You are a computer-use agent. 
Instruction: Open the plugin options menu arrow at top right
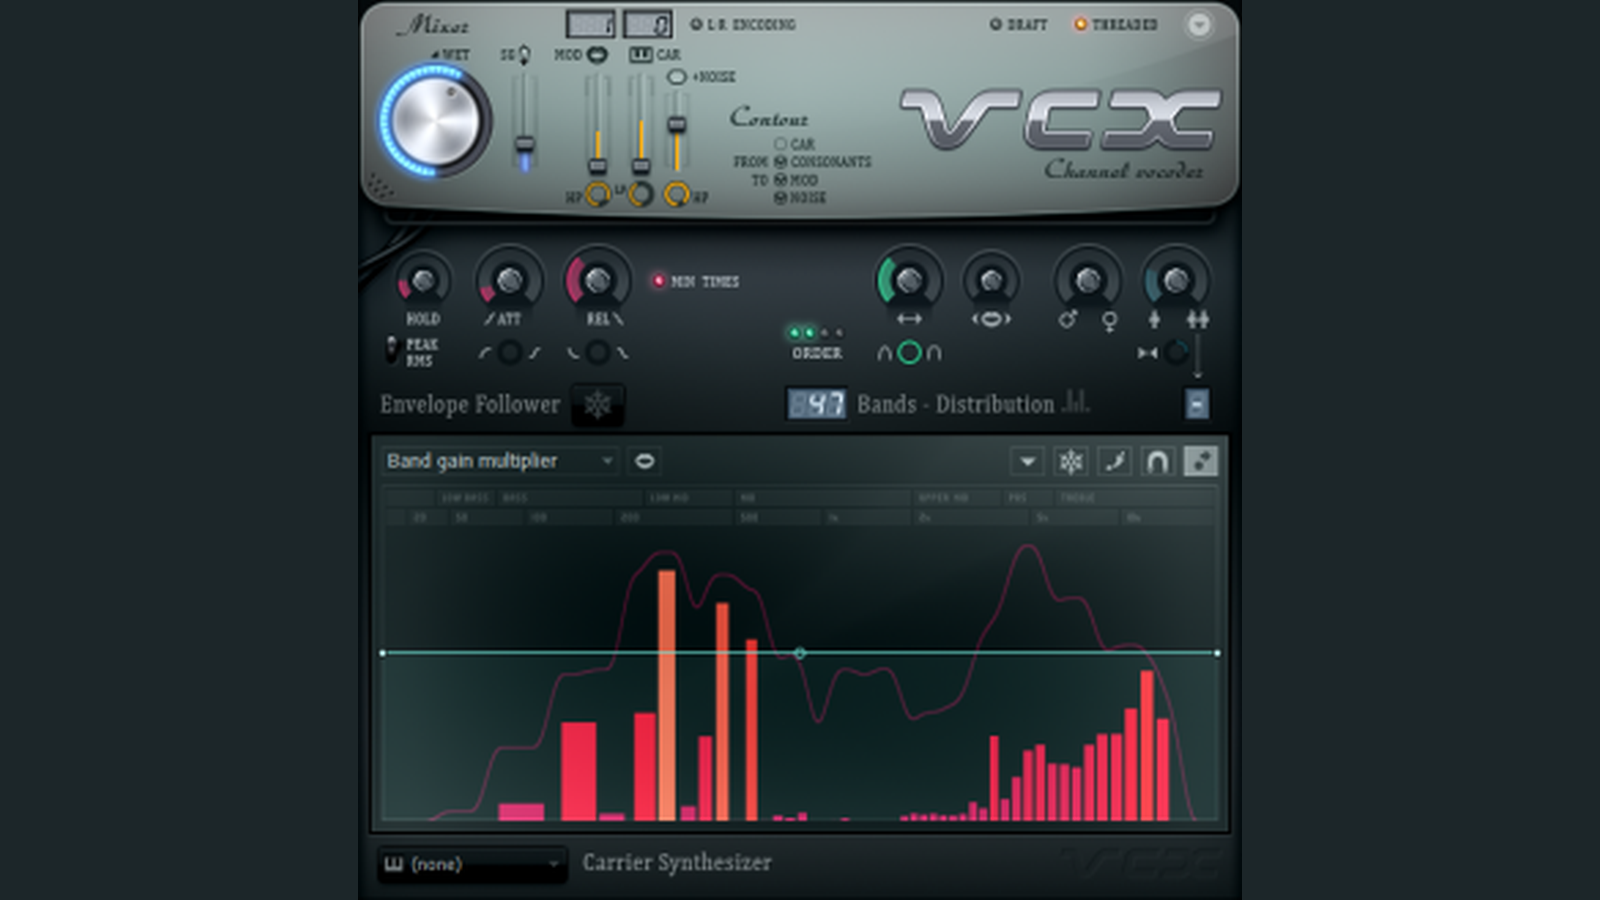[1198, 25]
